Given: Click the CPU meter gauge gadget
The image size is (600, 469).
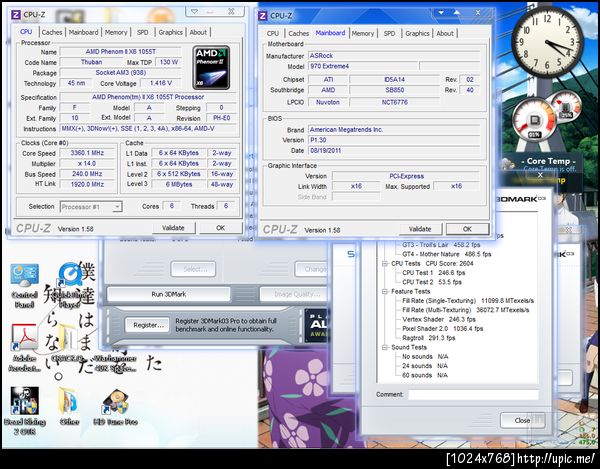Looking at the screenshot, I should click(534, 119).
